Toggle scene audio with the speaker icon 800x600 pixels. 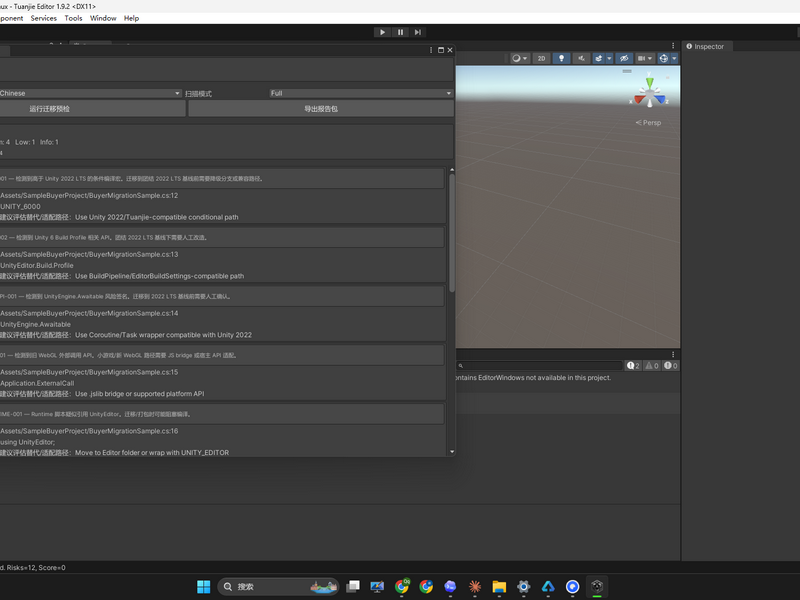581,58
